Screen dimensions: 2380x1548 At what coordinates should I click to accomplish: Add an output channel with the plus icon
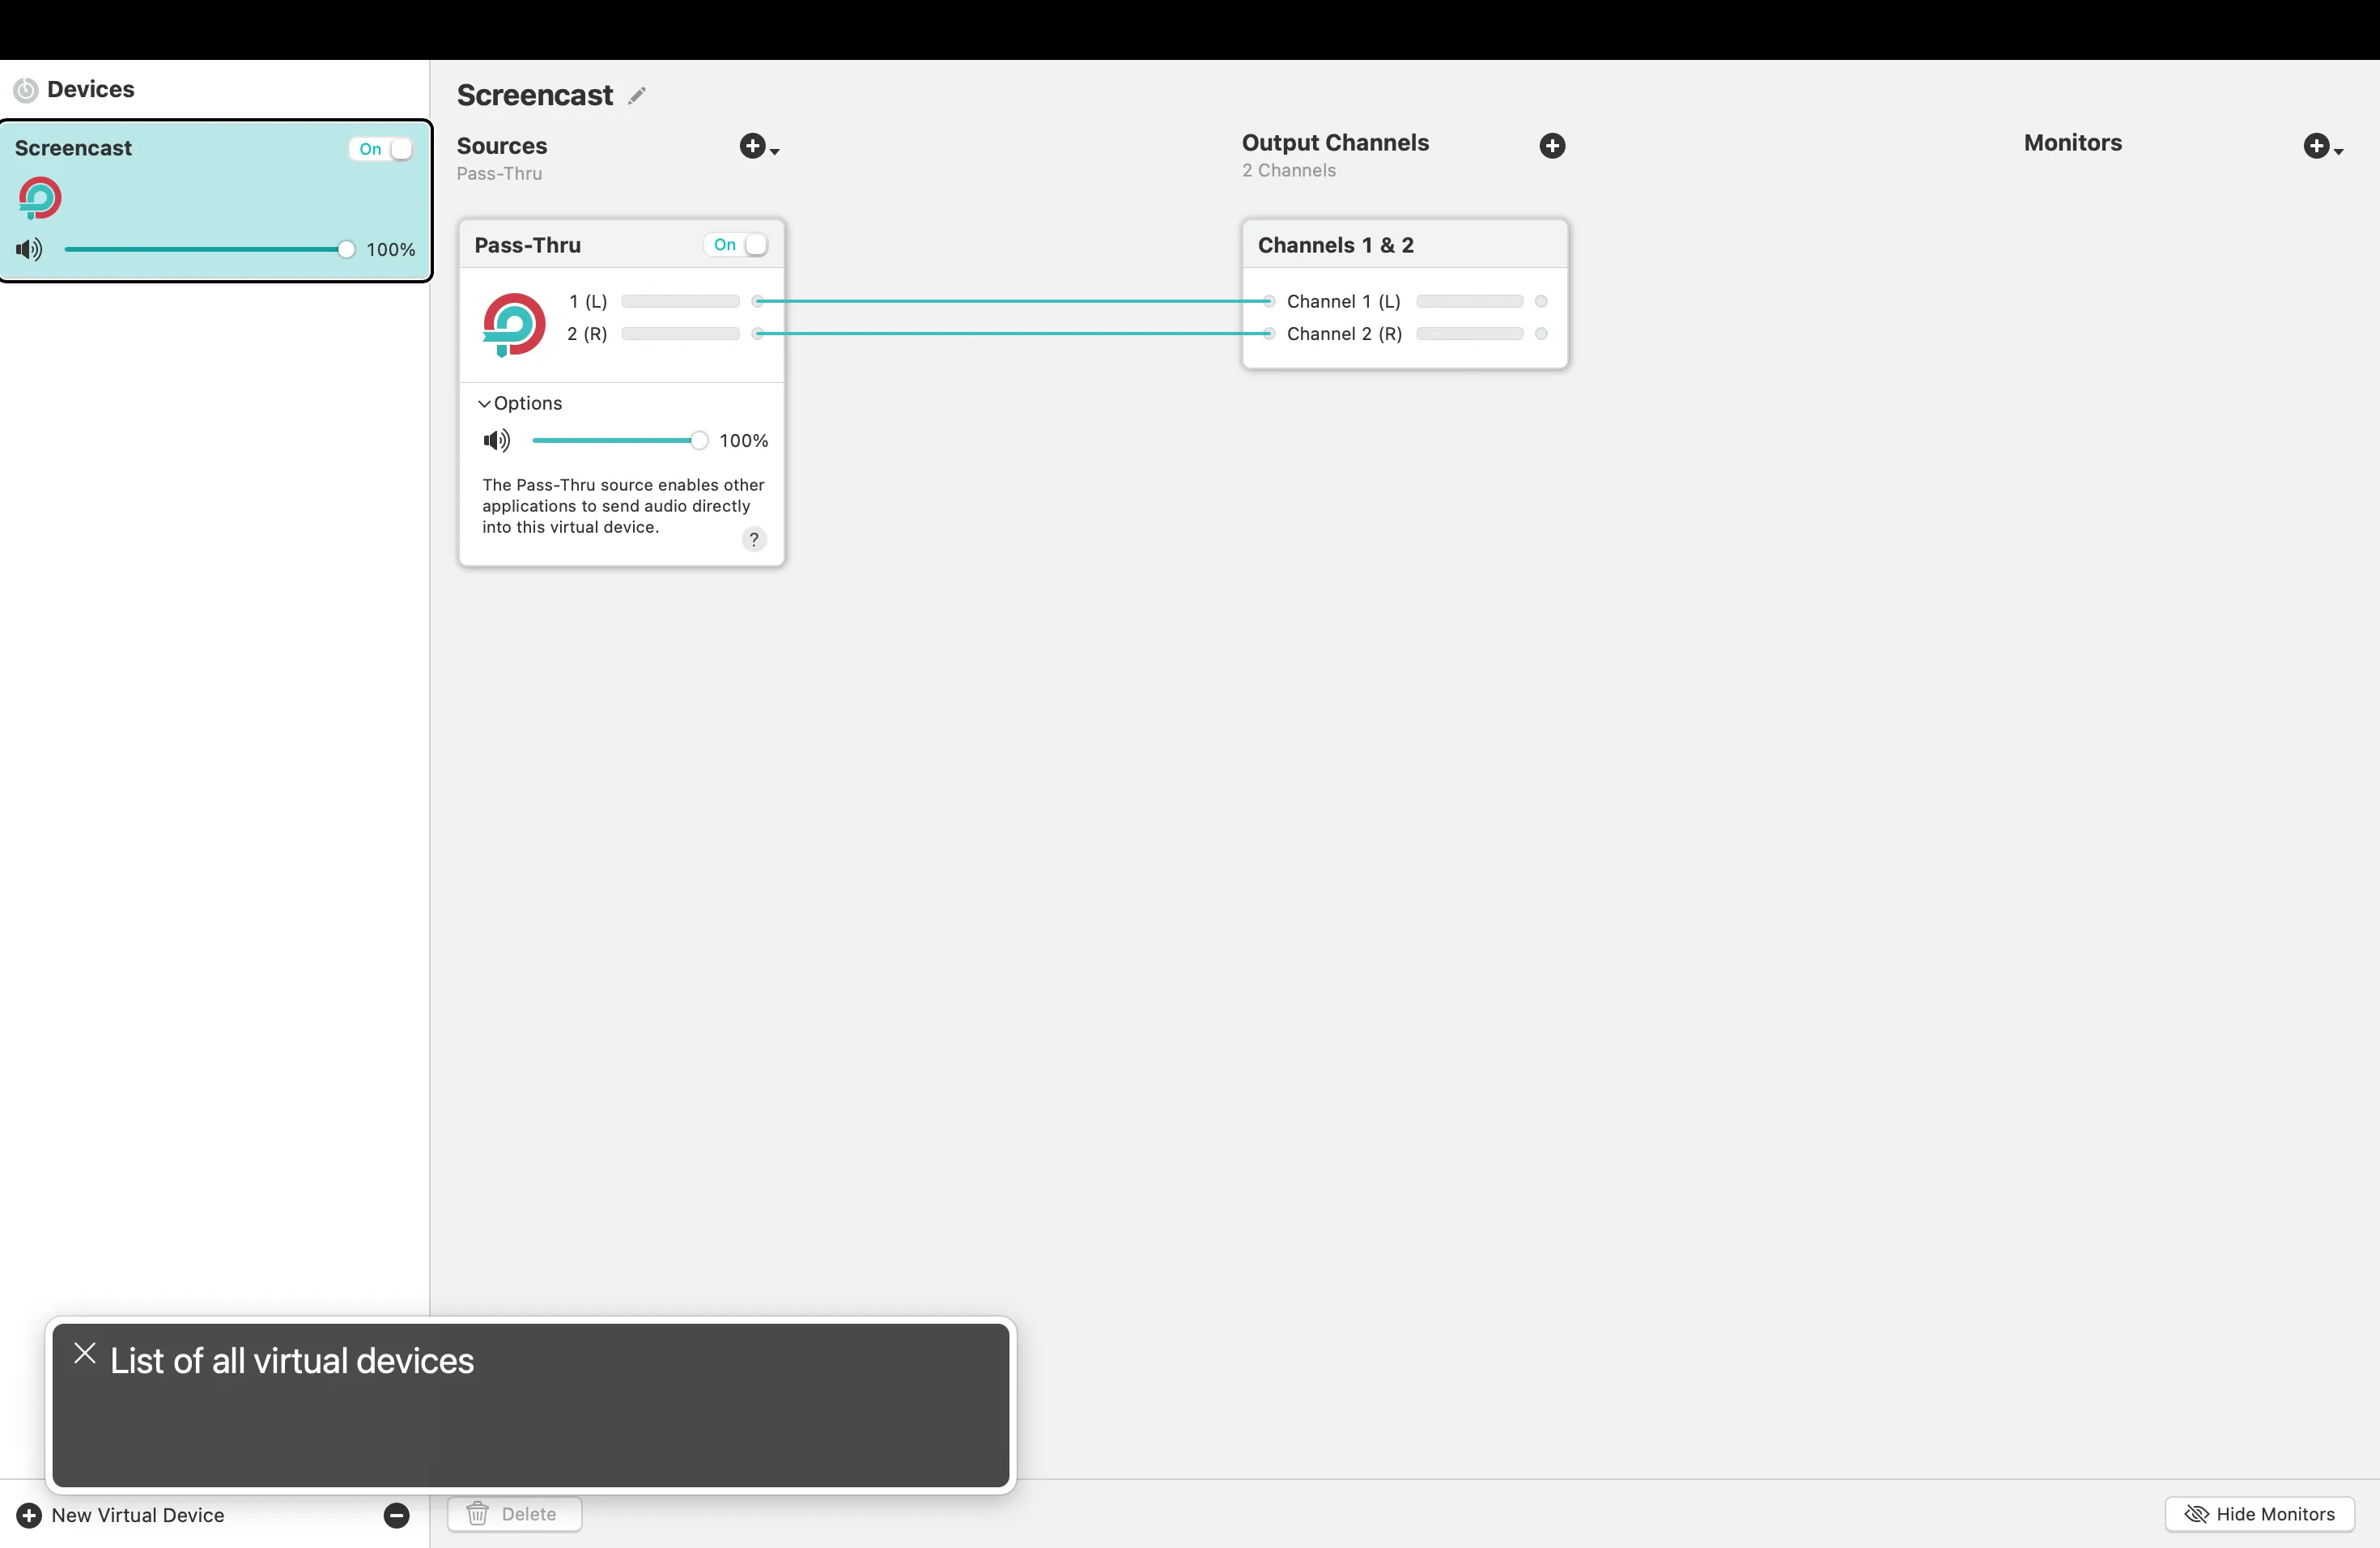coord(1551,146)
